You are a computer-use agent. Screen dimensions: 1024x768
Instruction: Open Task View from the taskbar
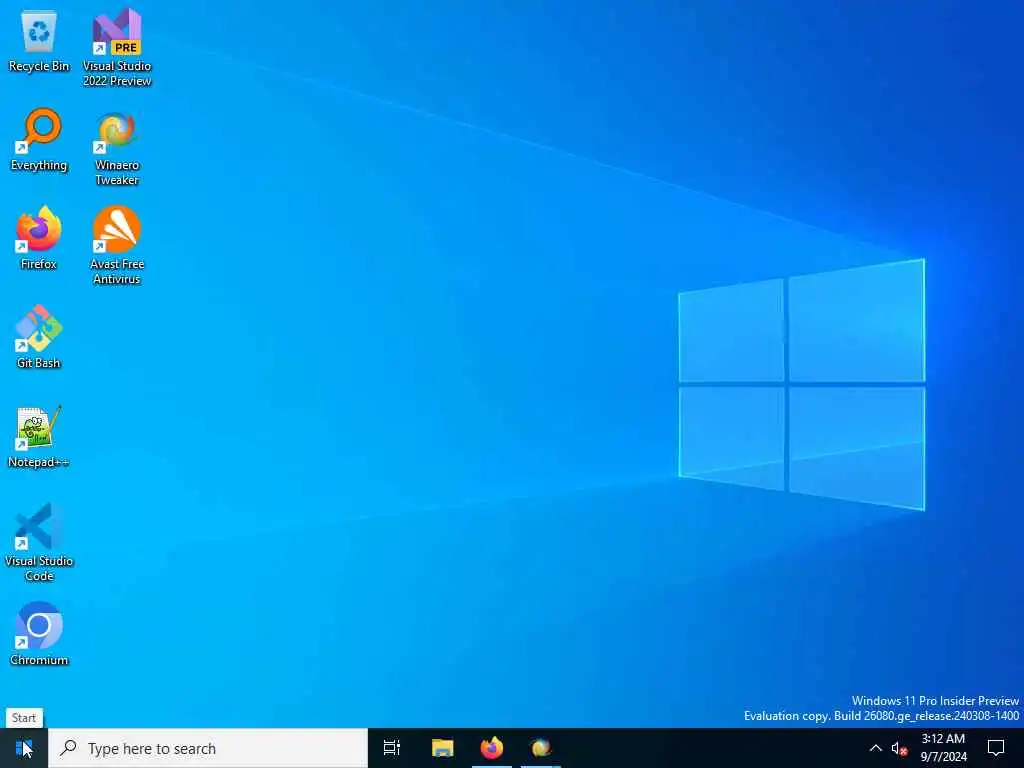click(x=392, y=748)
